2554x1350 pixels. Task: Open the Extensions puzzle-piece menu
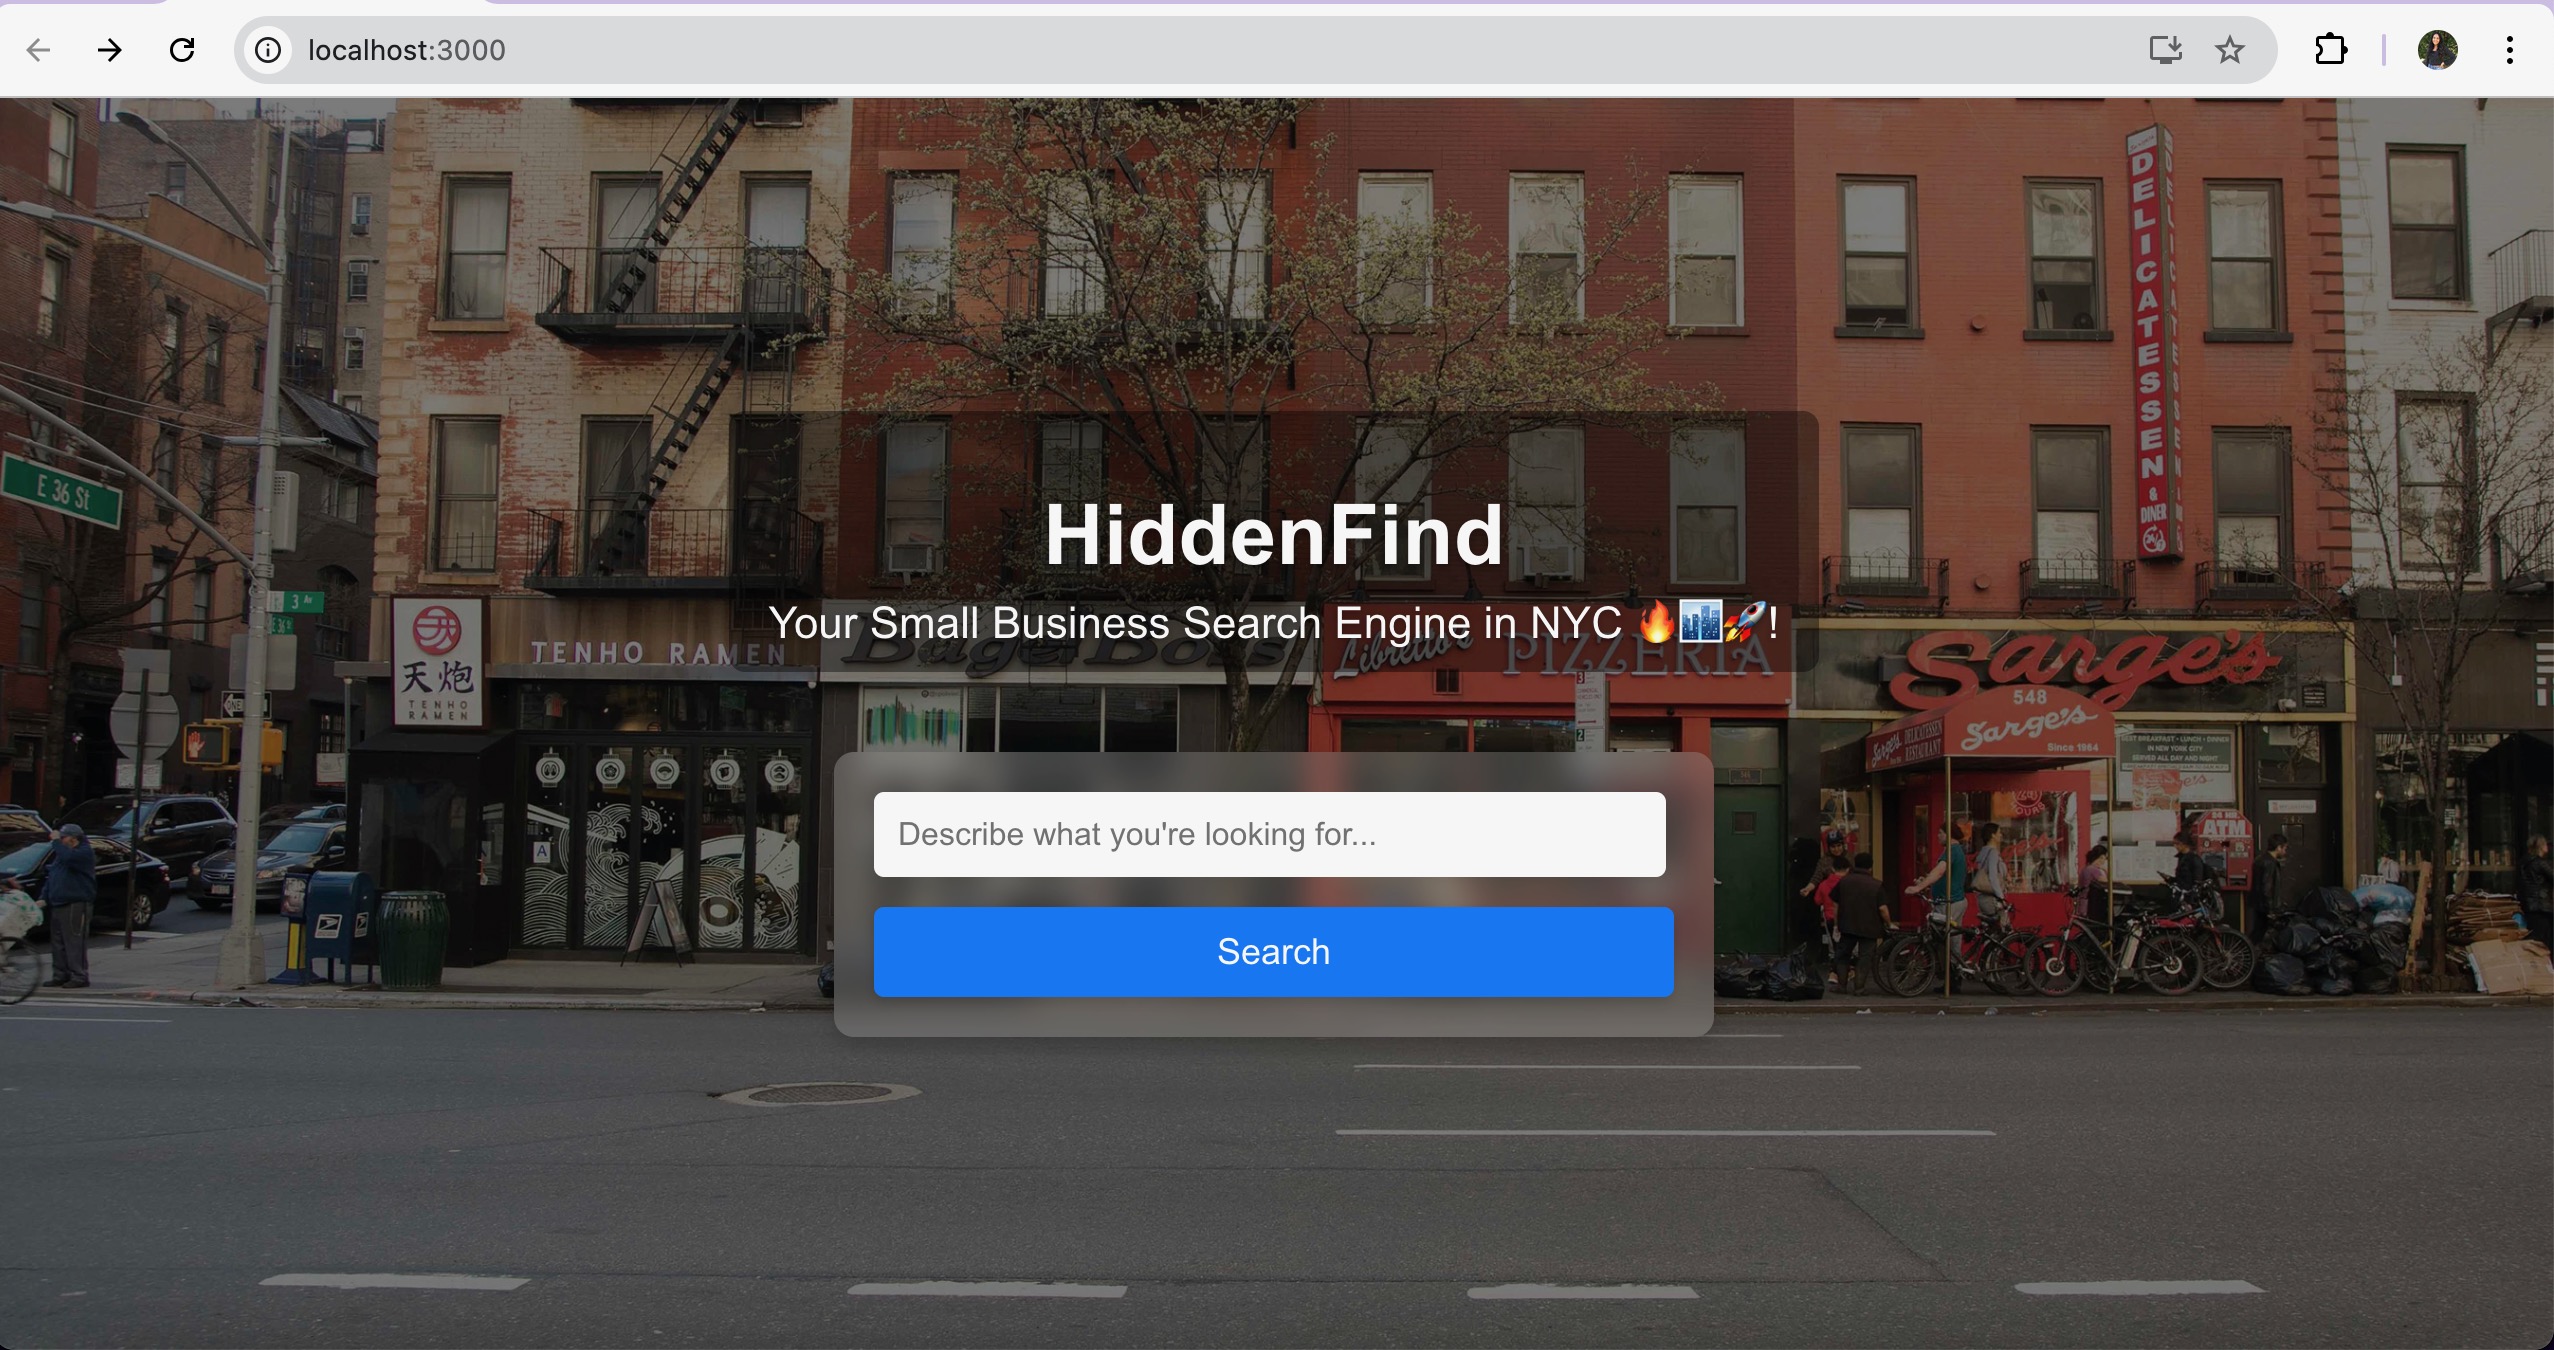2331,50
